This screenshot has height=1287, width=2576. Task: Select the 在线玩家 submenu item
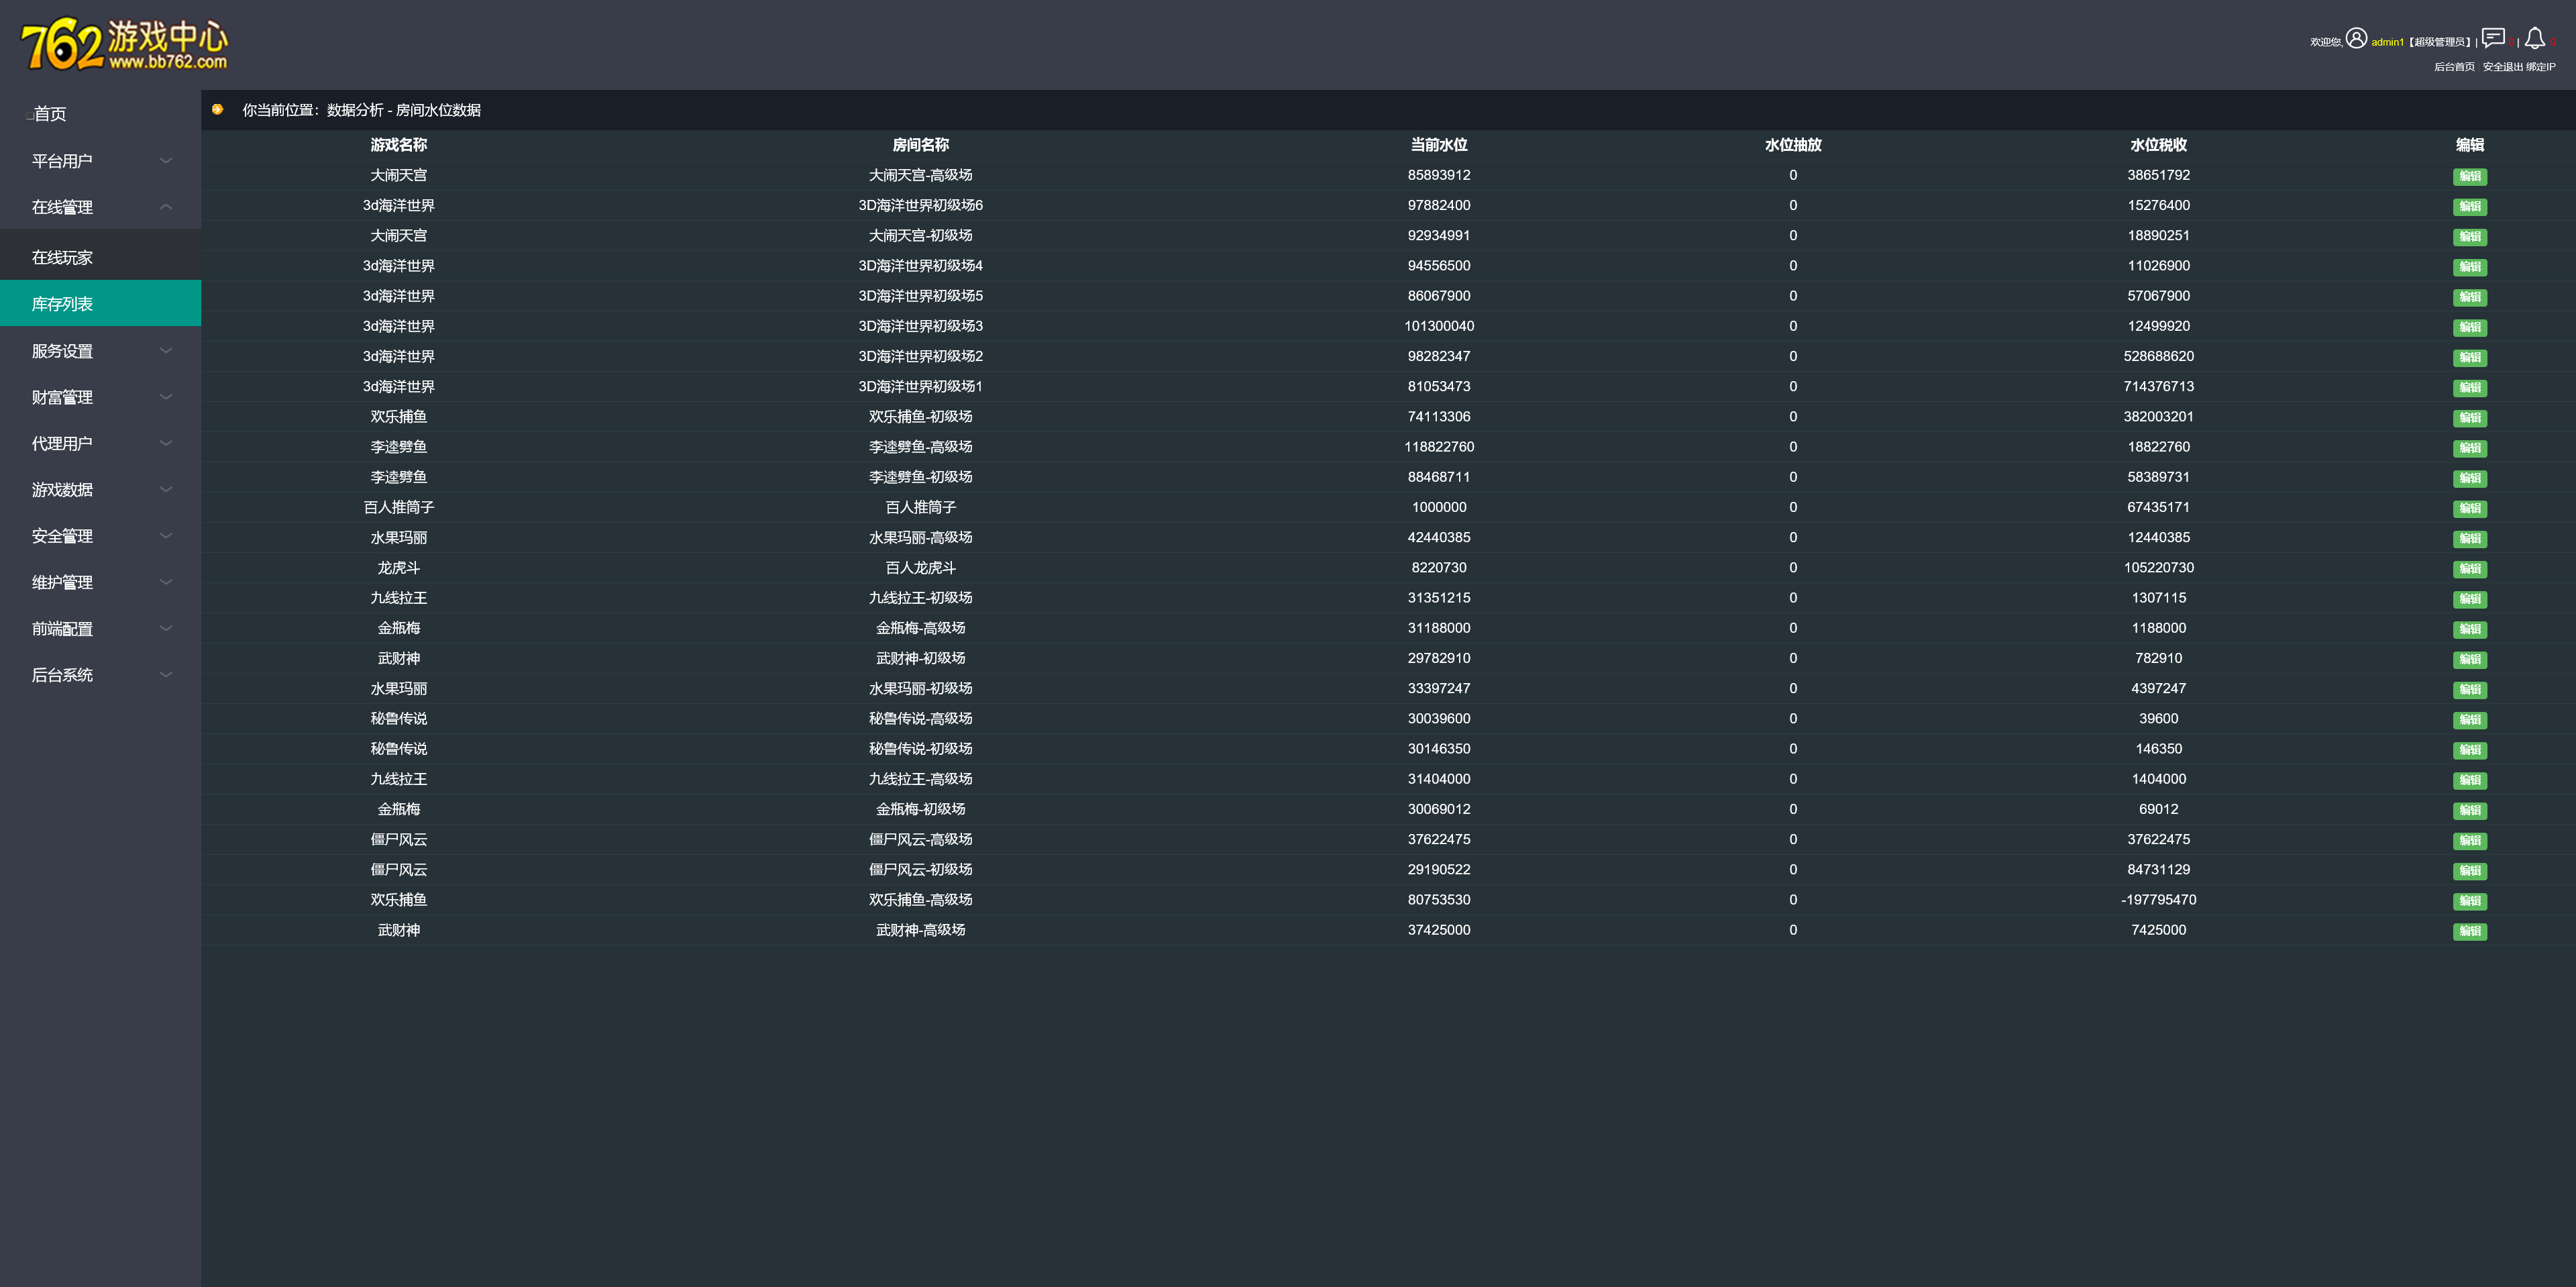62,258
